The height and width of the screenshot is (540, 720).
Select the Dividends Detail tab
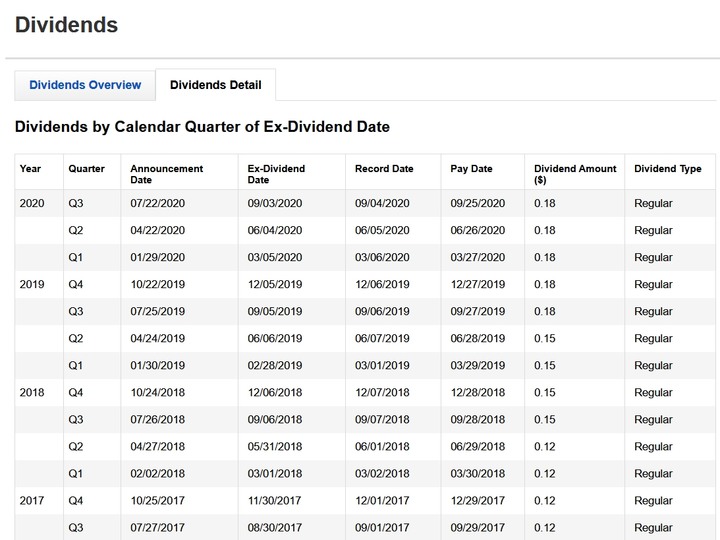[216, 85]
